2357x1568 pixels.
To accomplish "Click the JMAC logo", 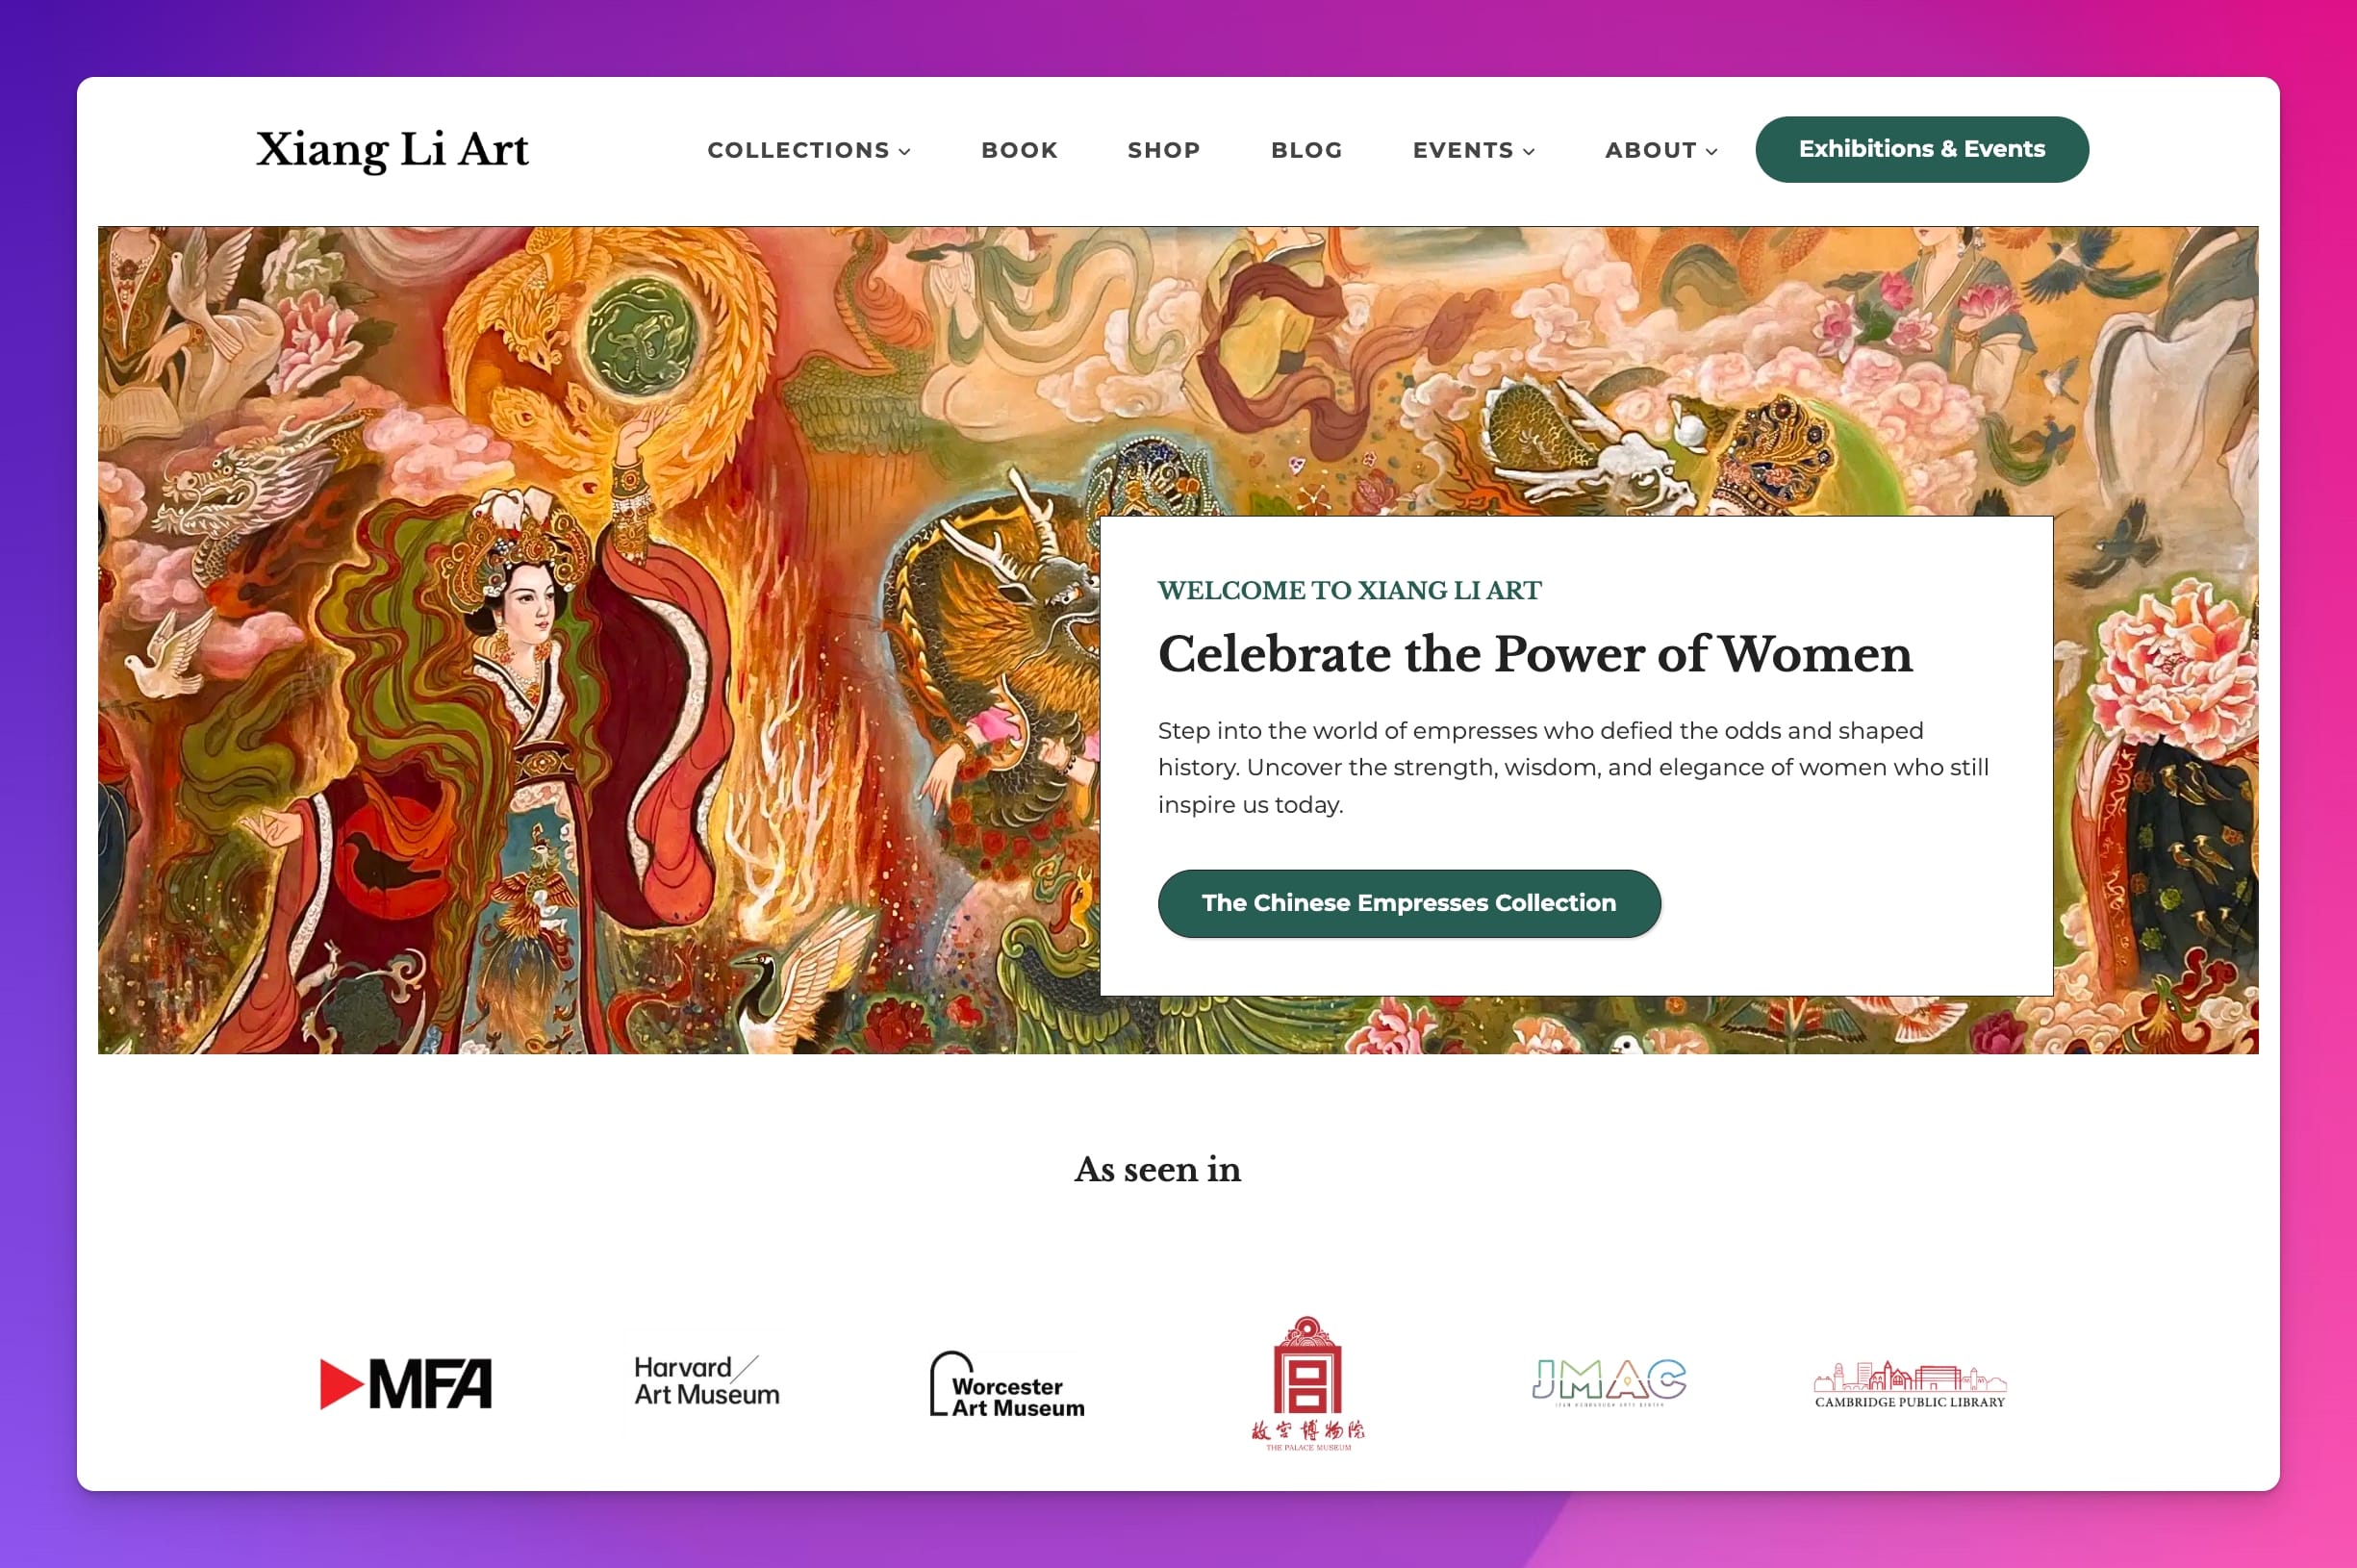I will (x=1608, y=1382).
